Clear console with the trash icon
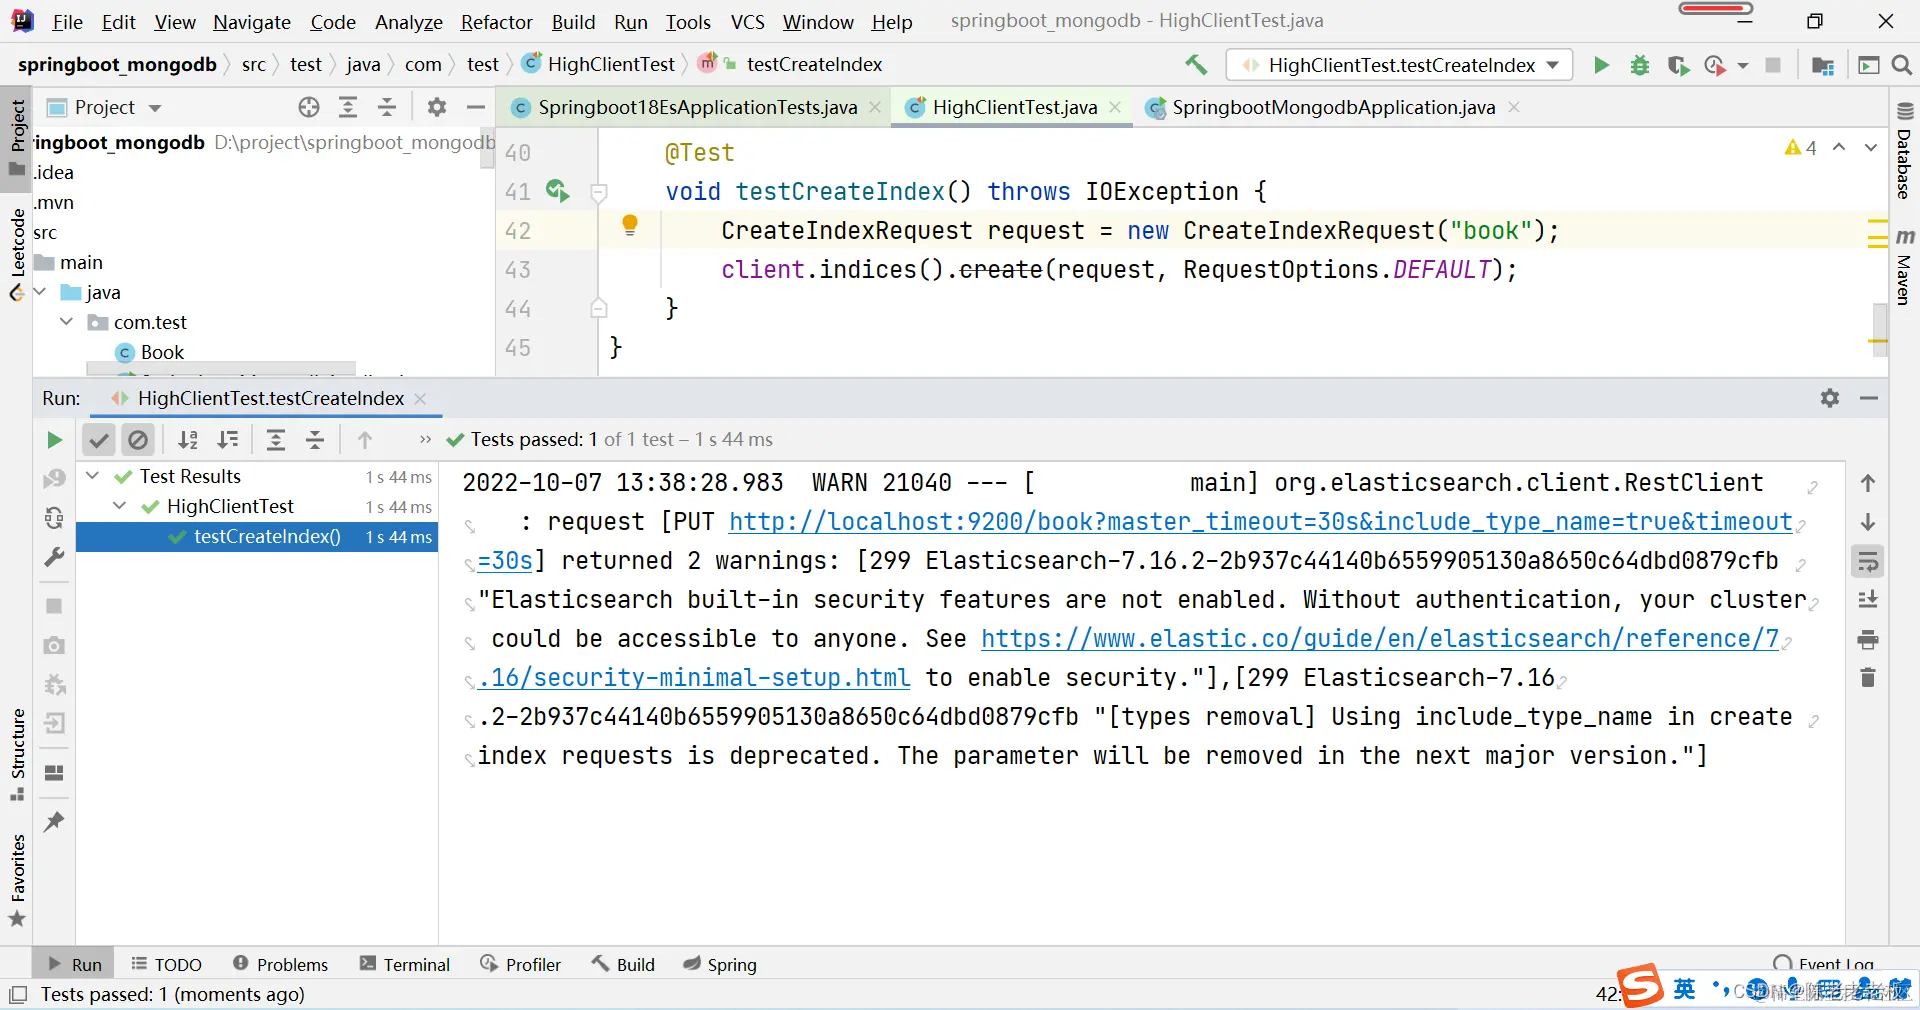 click(x=1868, y=678)
